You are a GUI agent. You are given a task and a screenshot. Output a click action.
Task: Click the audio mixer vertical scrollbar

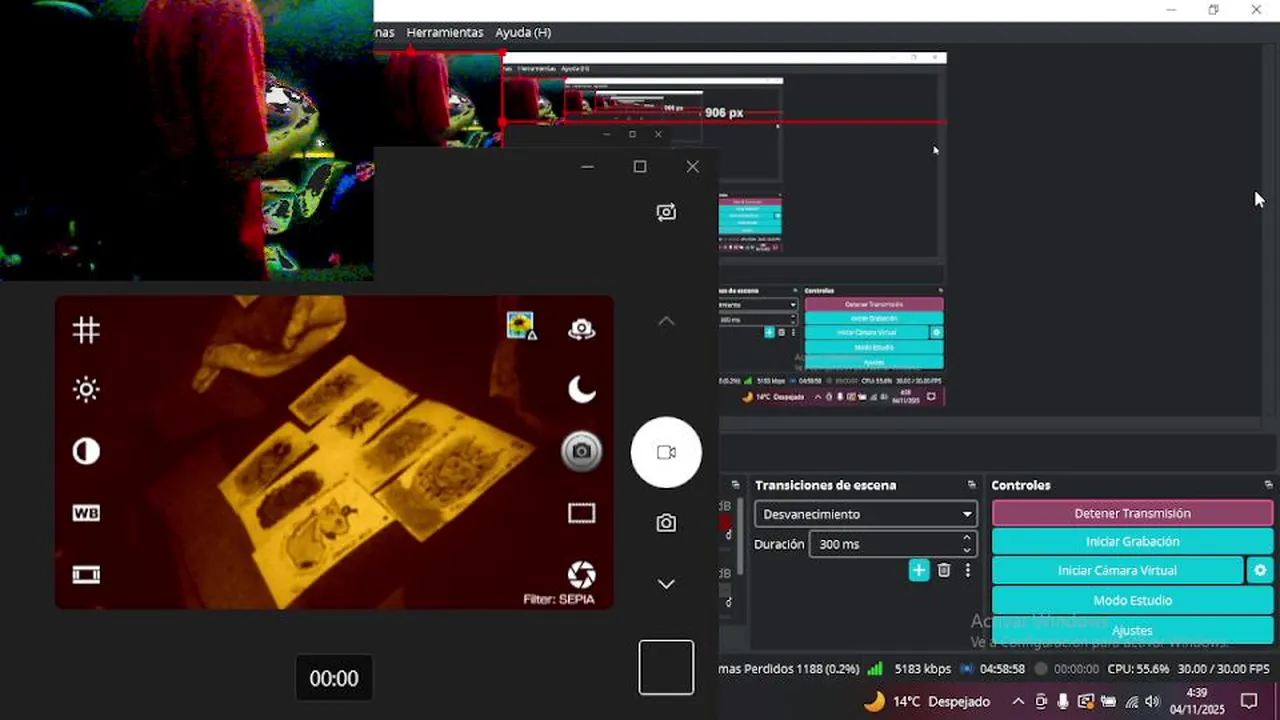[740, 535]
